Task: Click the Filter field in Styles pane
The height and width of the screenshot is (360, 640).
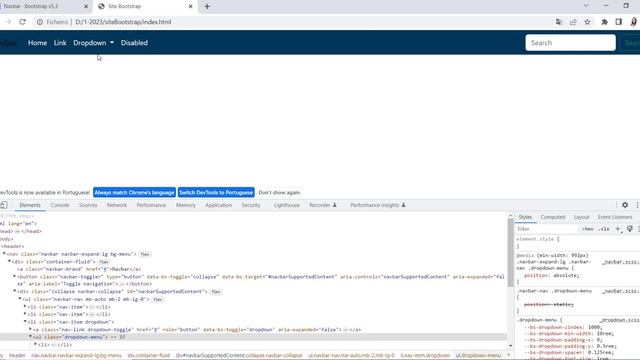Action: pyautogui.click(x=547, y=229)
